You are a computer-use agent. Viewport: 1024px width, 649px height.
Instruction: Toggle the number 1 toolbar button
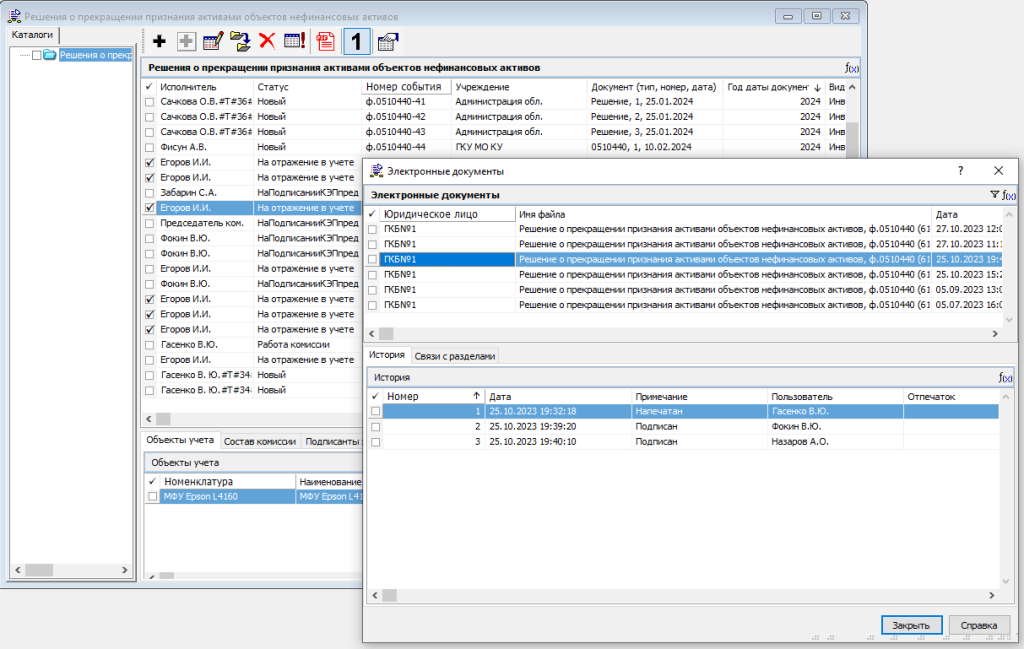pyautogui.click(x=356, y=42)
